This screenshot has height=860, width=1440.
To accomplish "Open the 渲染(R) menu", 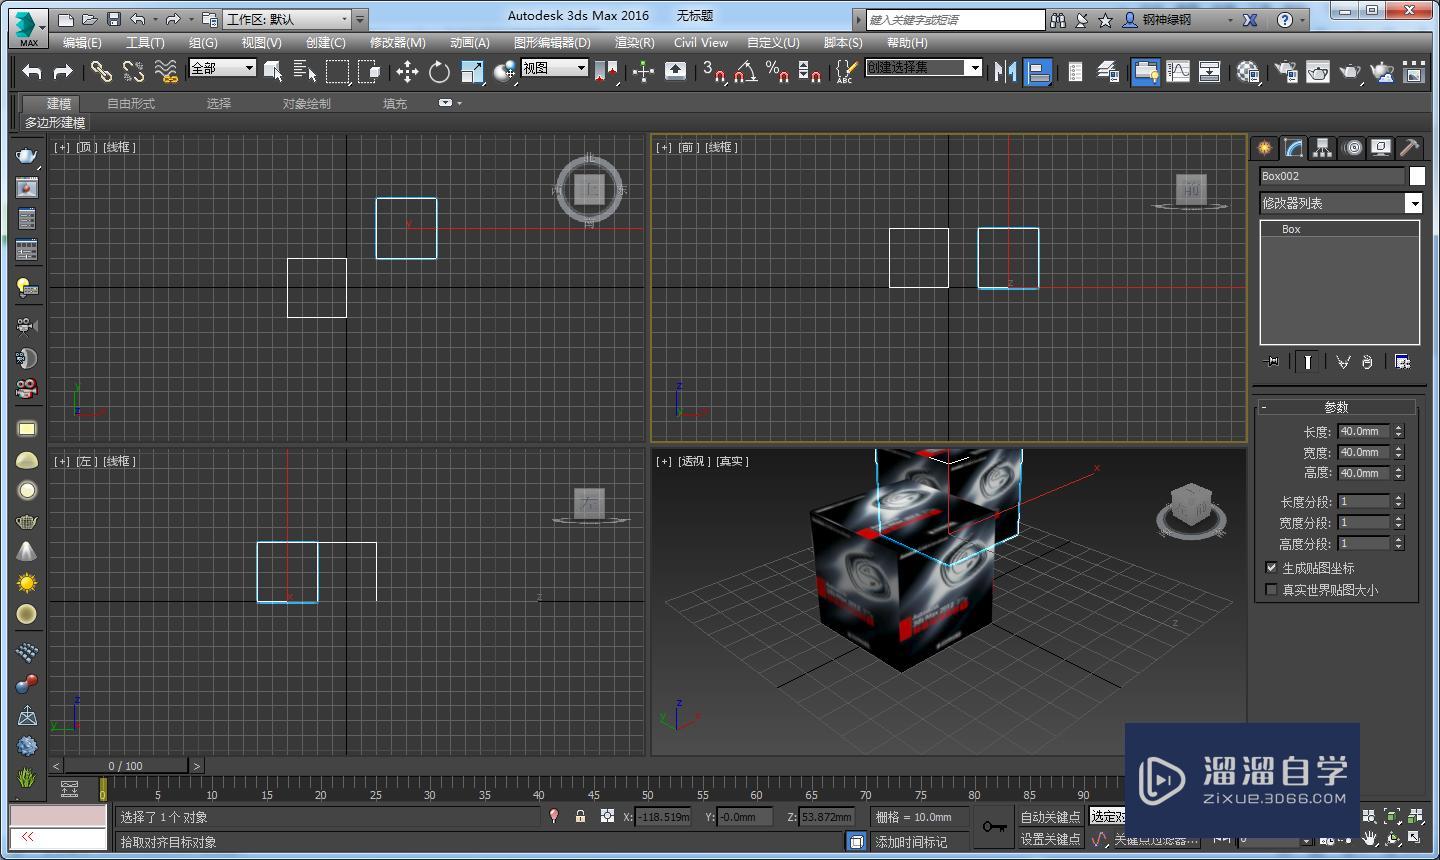I will click(634, 42).
